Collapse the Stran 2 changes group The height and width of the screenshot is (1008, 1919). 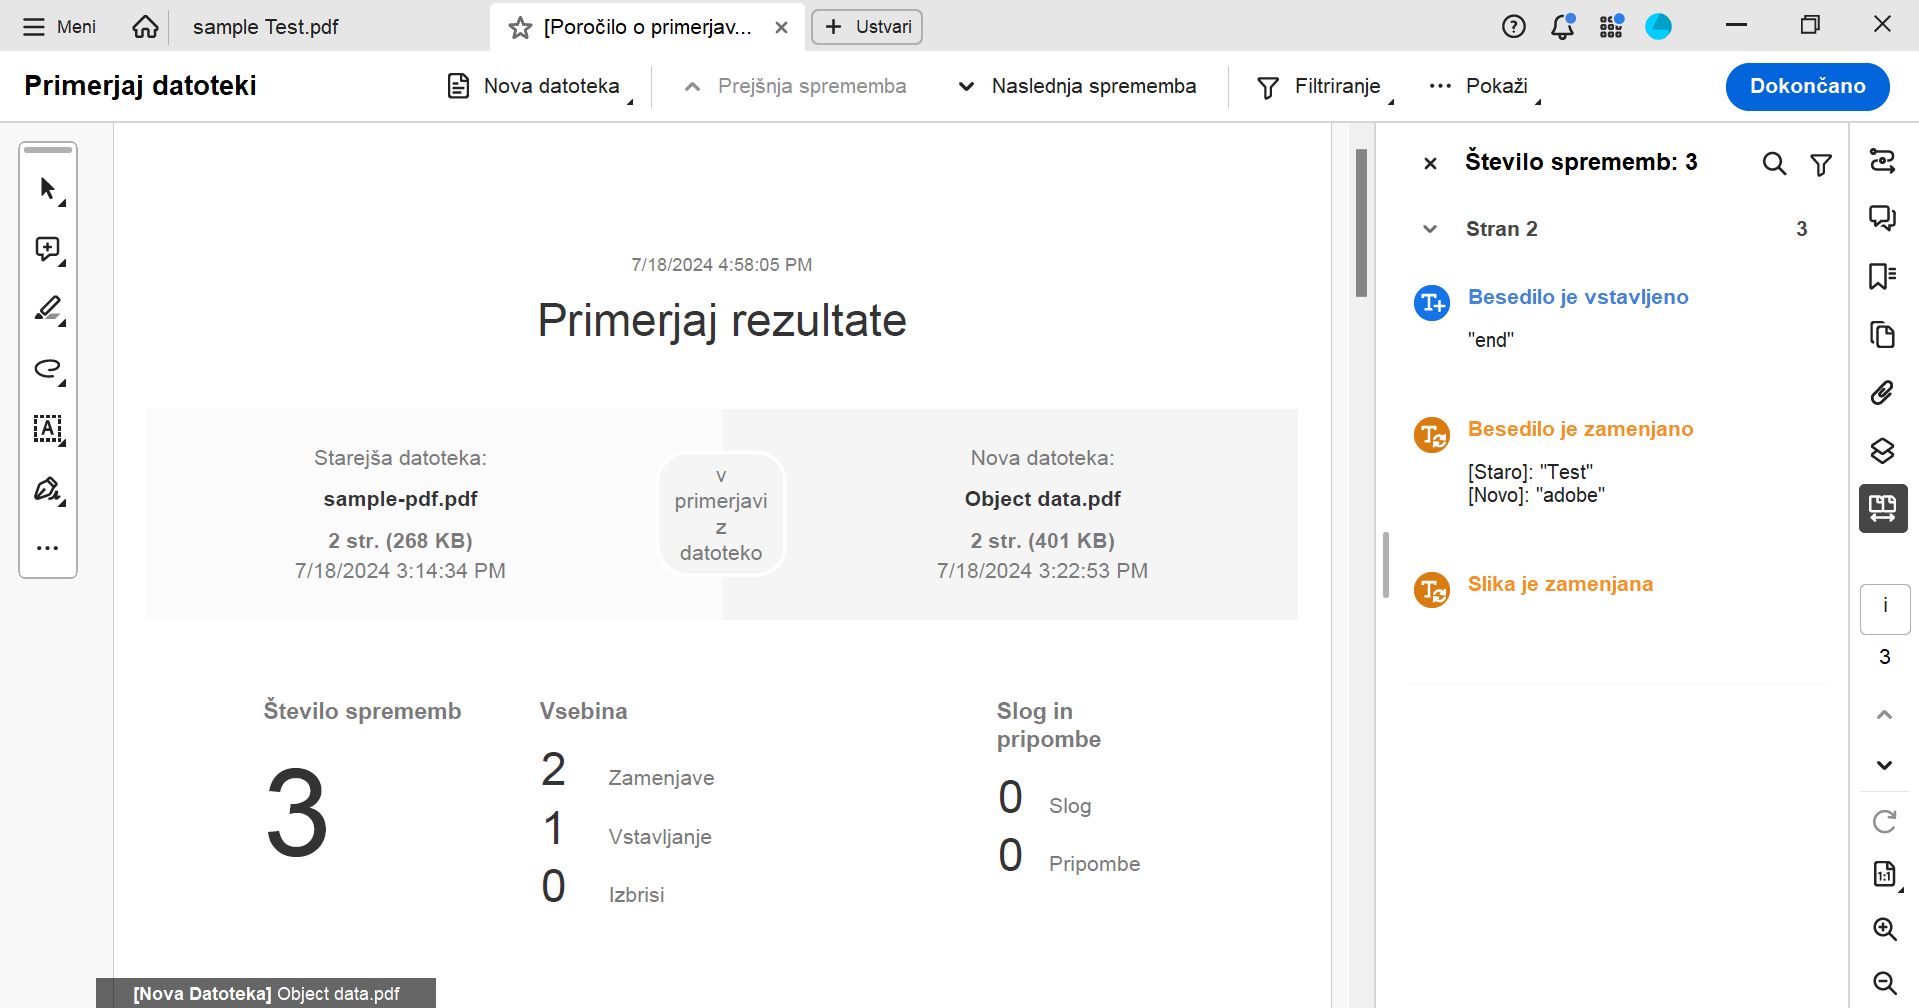click(1430, 228)
